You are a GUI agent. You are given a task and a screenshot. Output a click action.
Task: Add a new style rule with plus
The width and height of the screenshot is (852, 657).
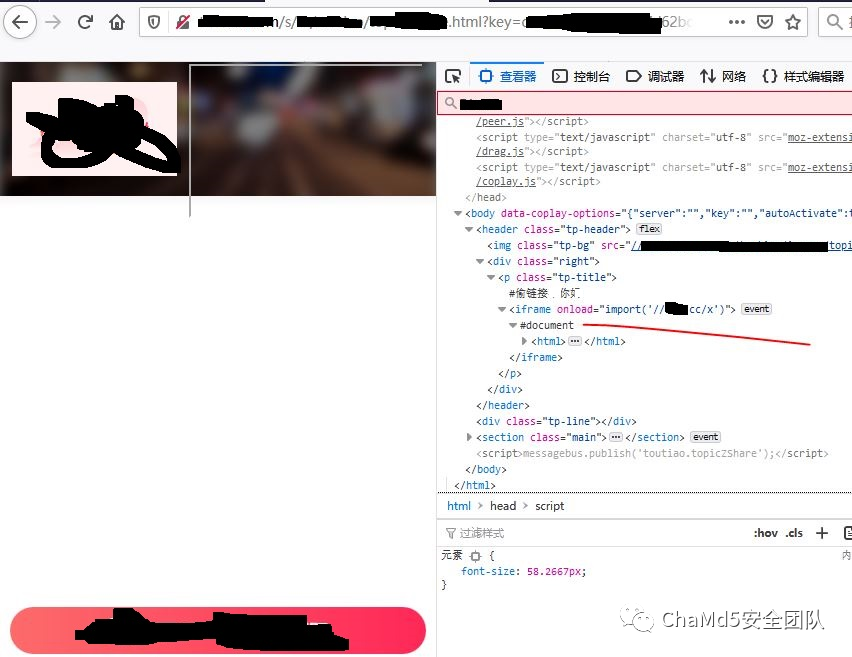[x=822, y=533]
